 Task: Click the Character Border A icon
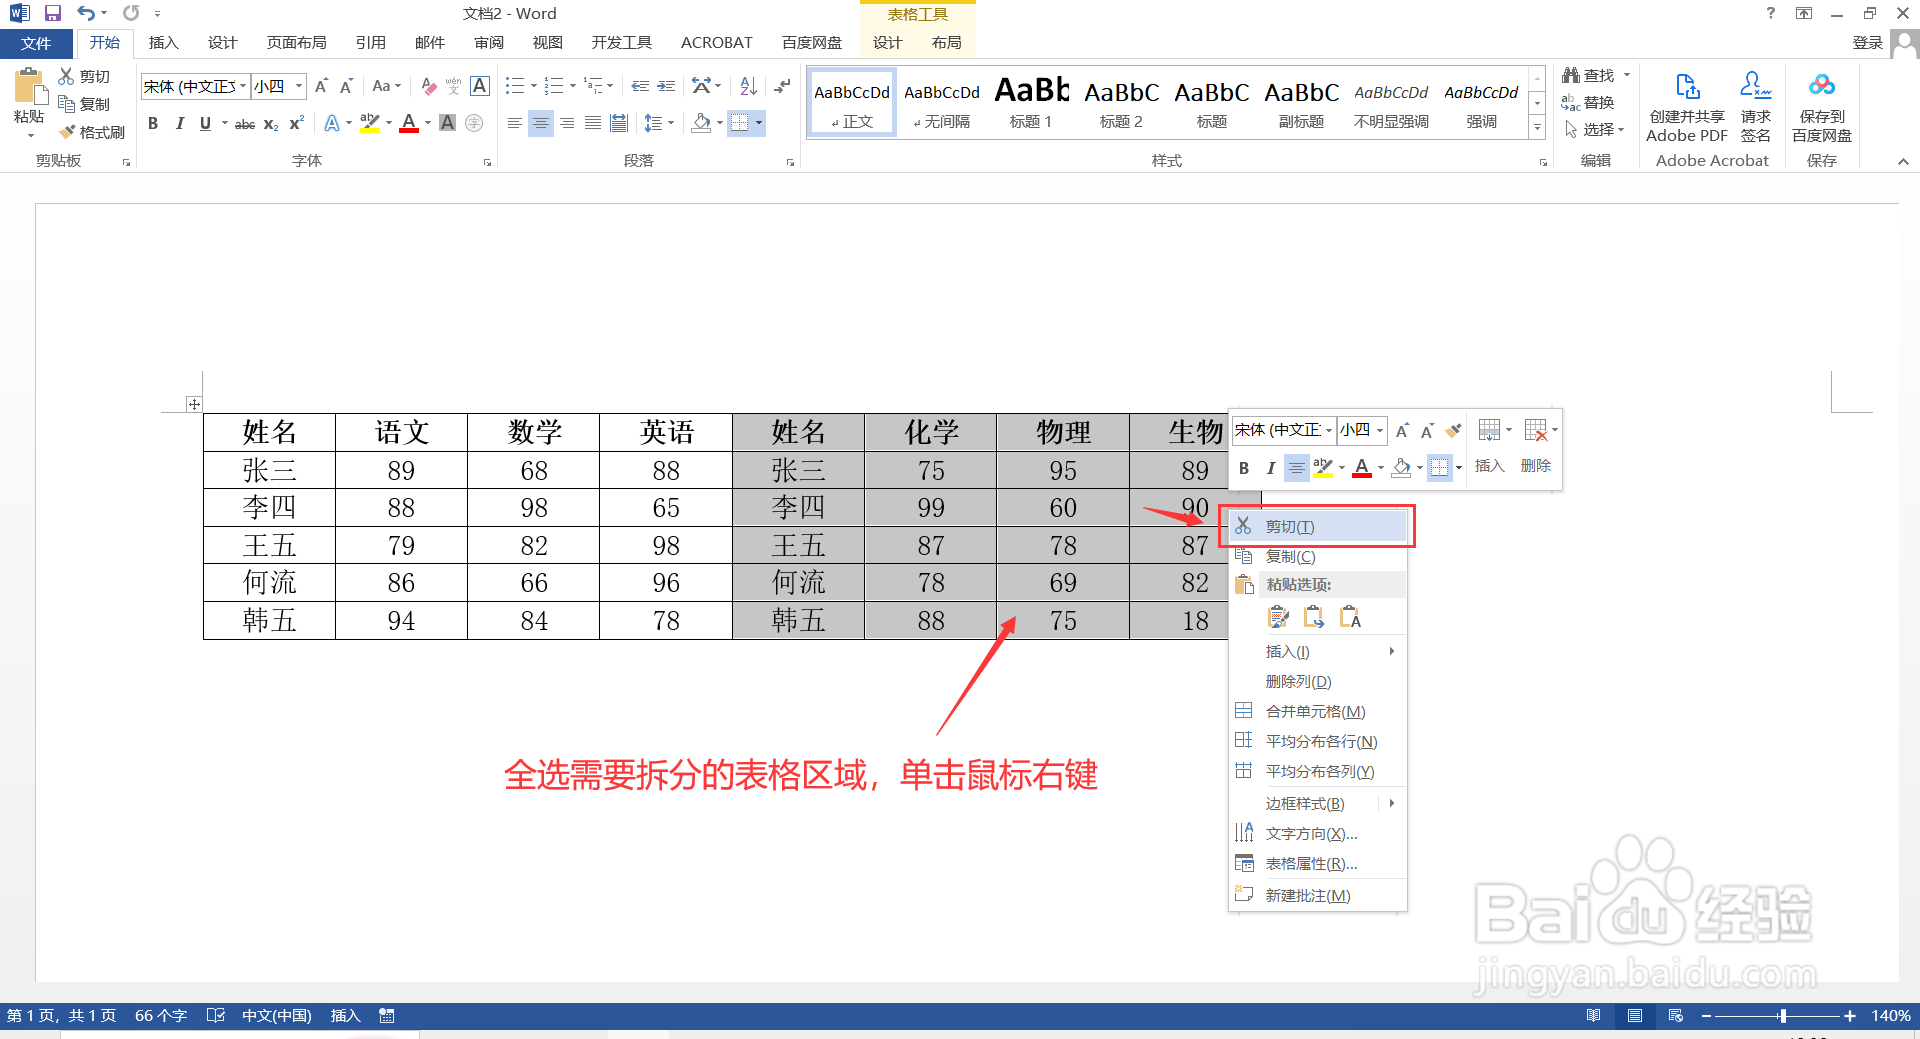[x=480, y=86]
